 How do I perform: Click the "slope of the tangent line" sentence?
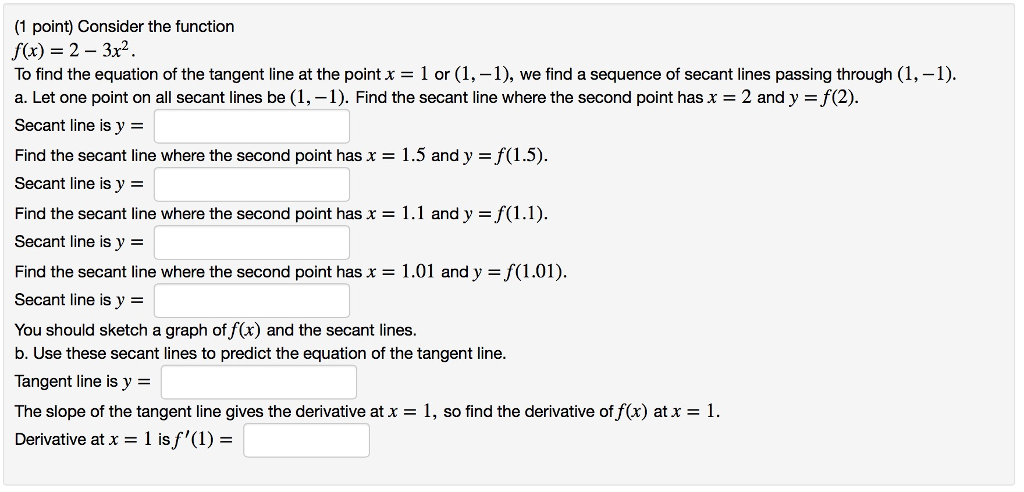(367, 411)
